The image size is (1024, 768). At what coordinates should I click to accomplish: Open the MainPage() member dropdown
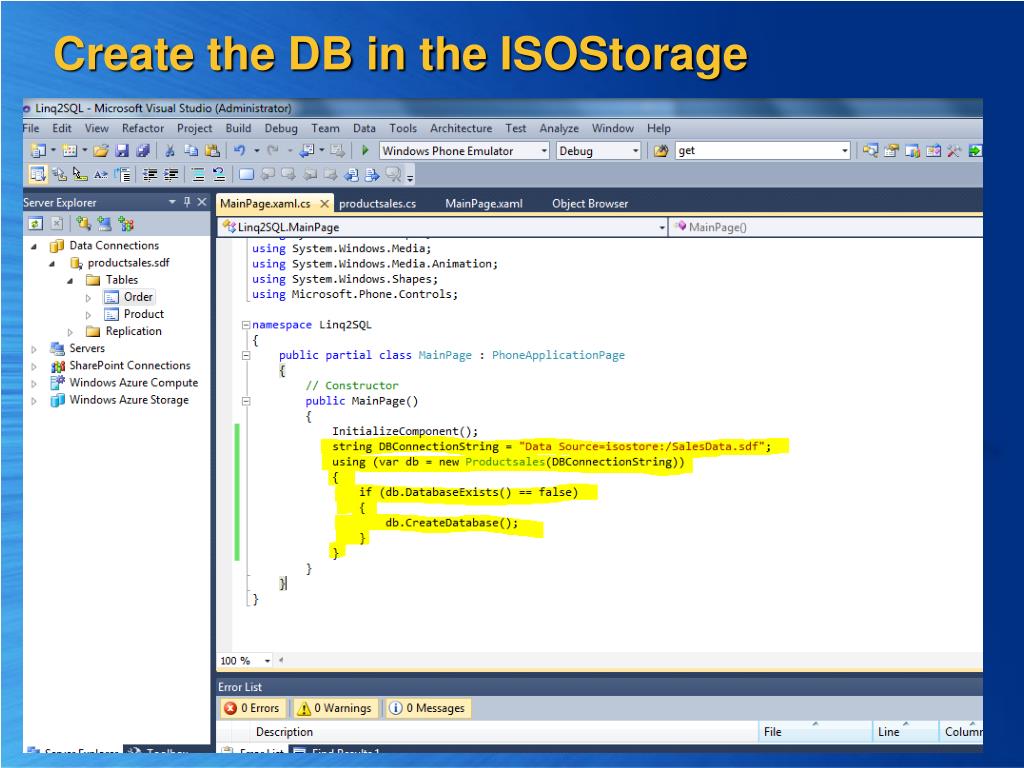pyautogui.click(x=827, y=227)
